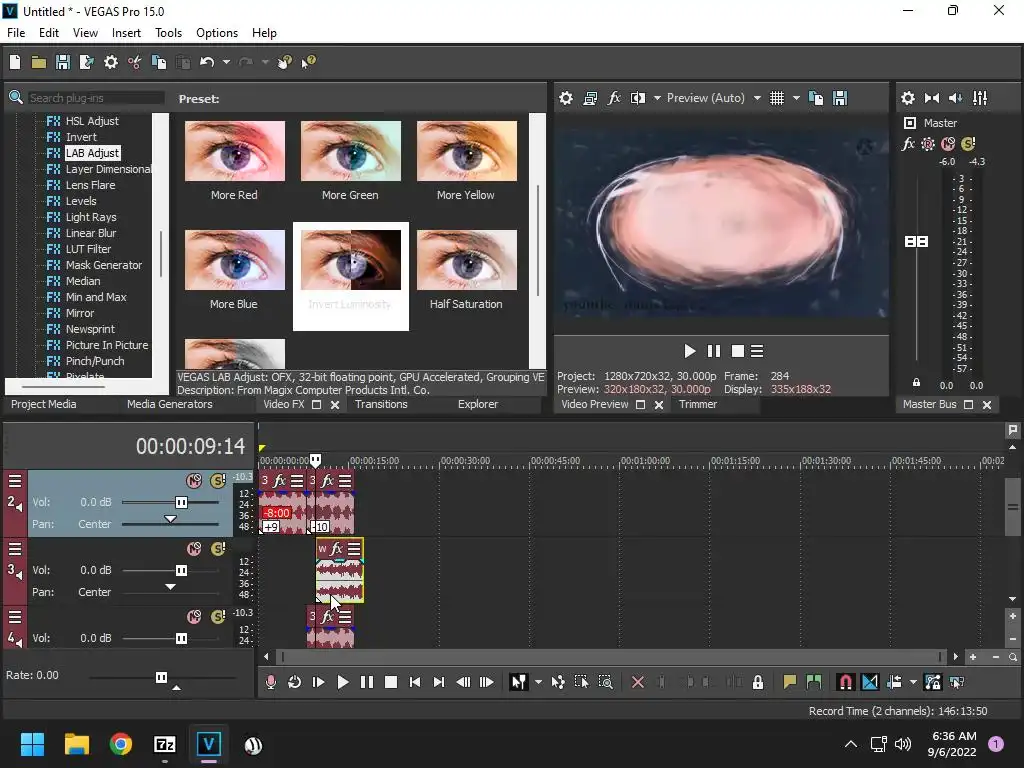Open the File menu
The image size is (1024, 768).
click(16, 33)
